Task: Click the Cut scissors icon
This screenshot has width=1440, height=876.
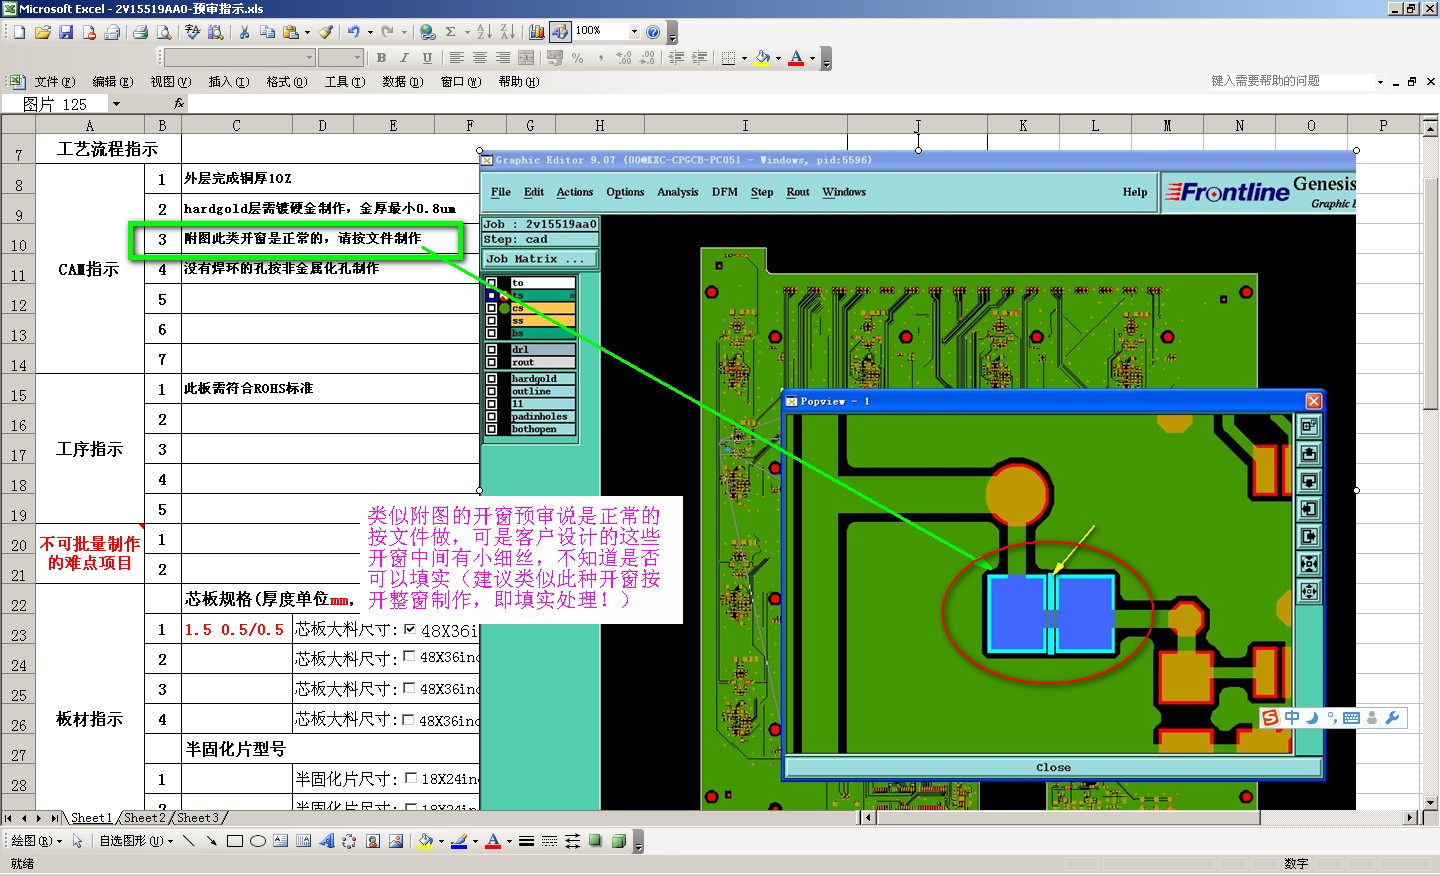Action: tap(244, 32)
